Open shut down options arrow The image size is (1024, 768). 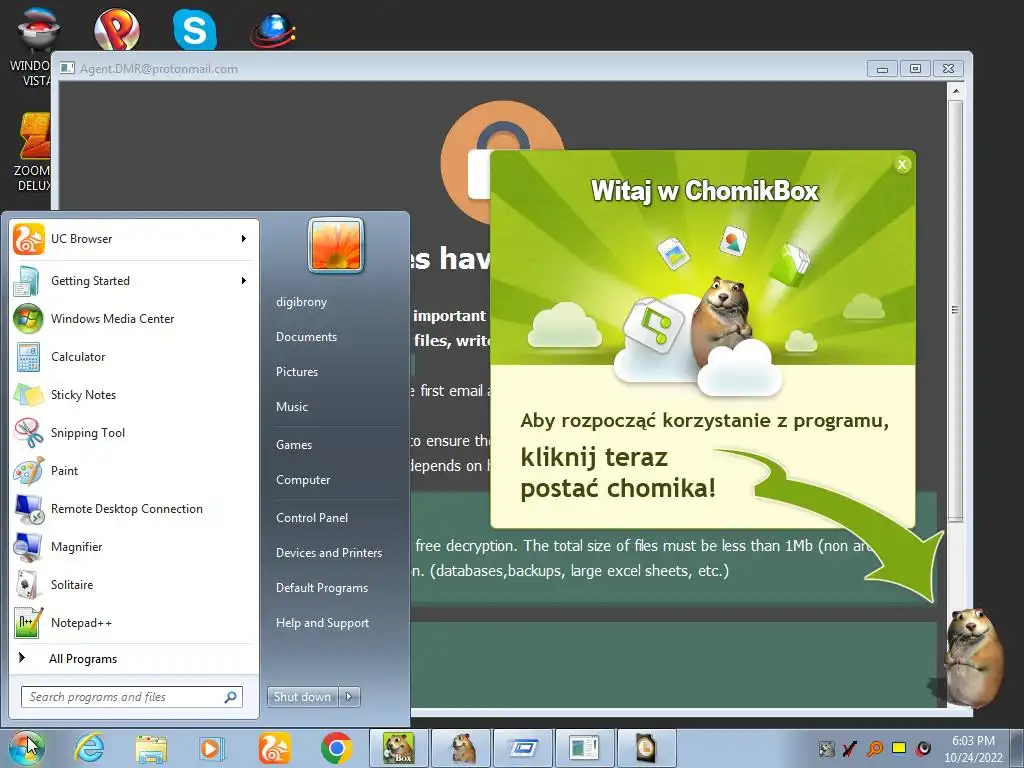pyautogui.click(x=349, y=697)
